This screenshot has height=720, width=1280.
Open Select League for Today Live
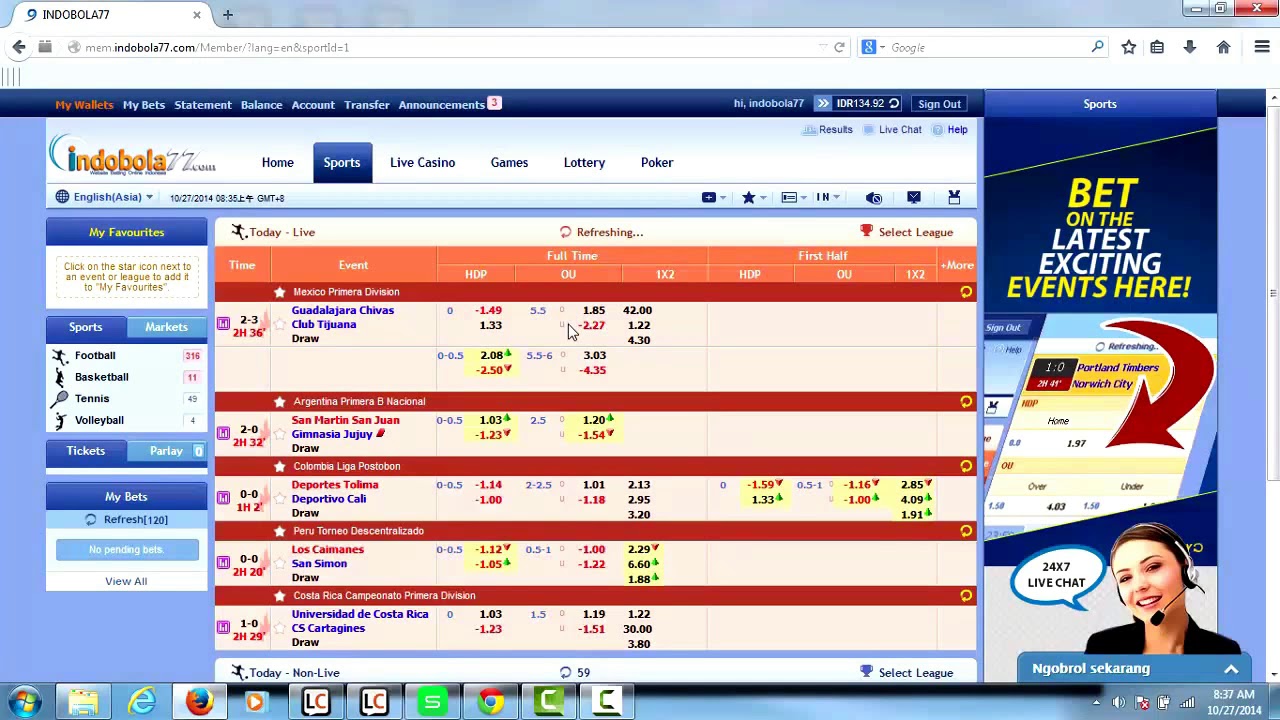pyautogui.click(x=907, y=232)
